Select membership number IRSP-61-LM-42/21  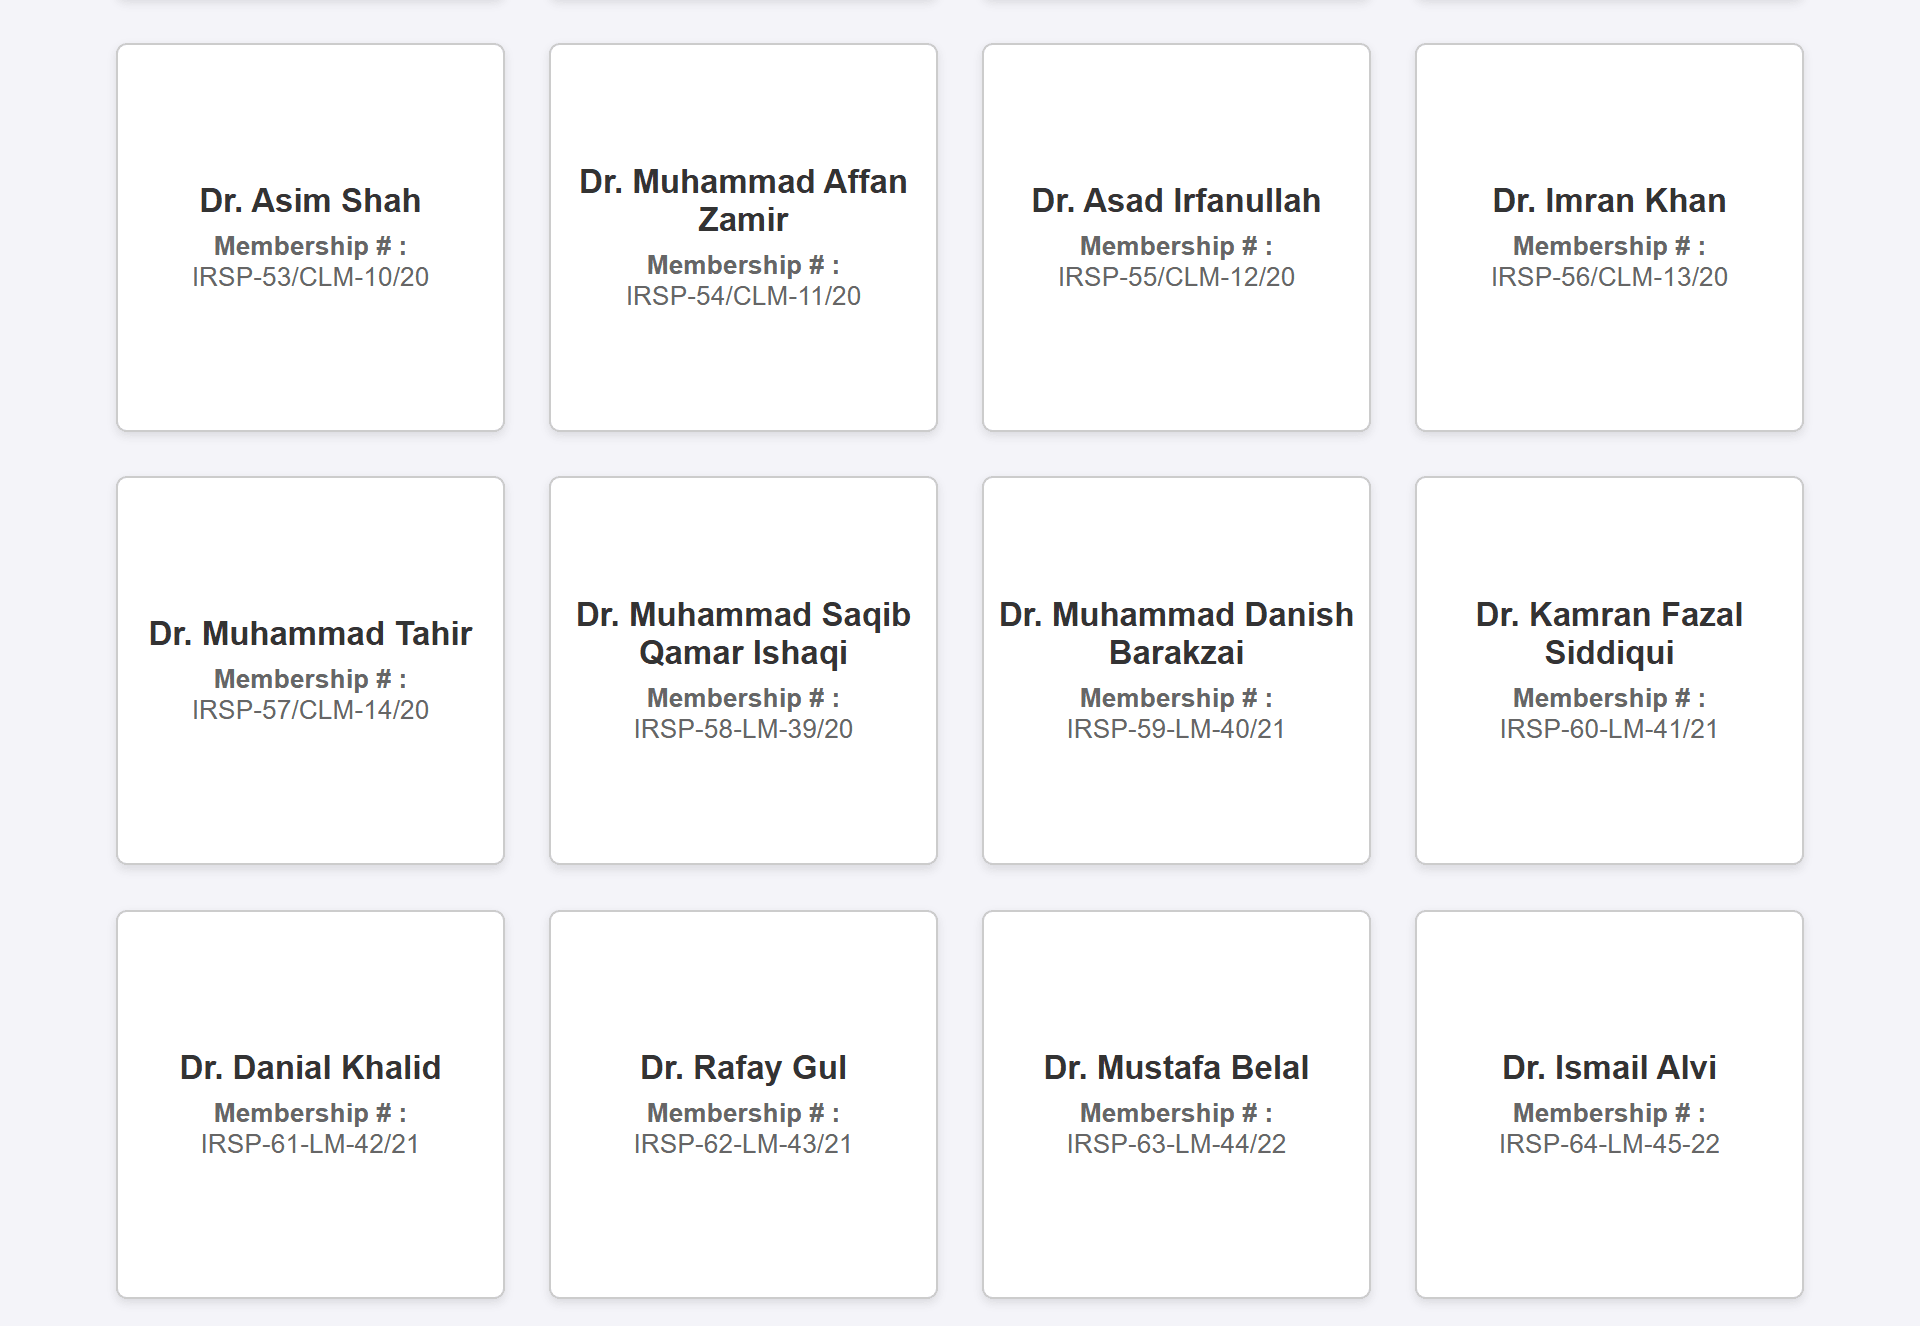pyautogui.click(x=310, y=1144)
